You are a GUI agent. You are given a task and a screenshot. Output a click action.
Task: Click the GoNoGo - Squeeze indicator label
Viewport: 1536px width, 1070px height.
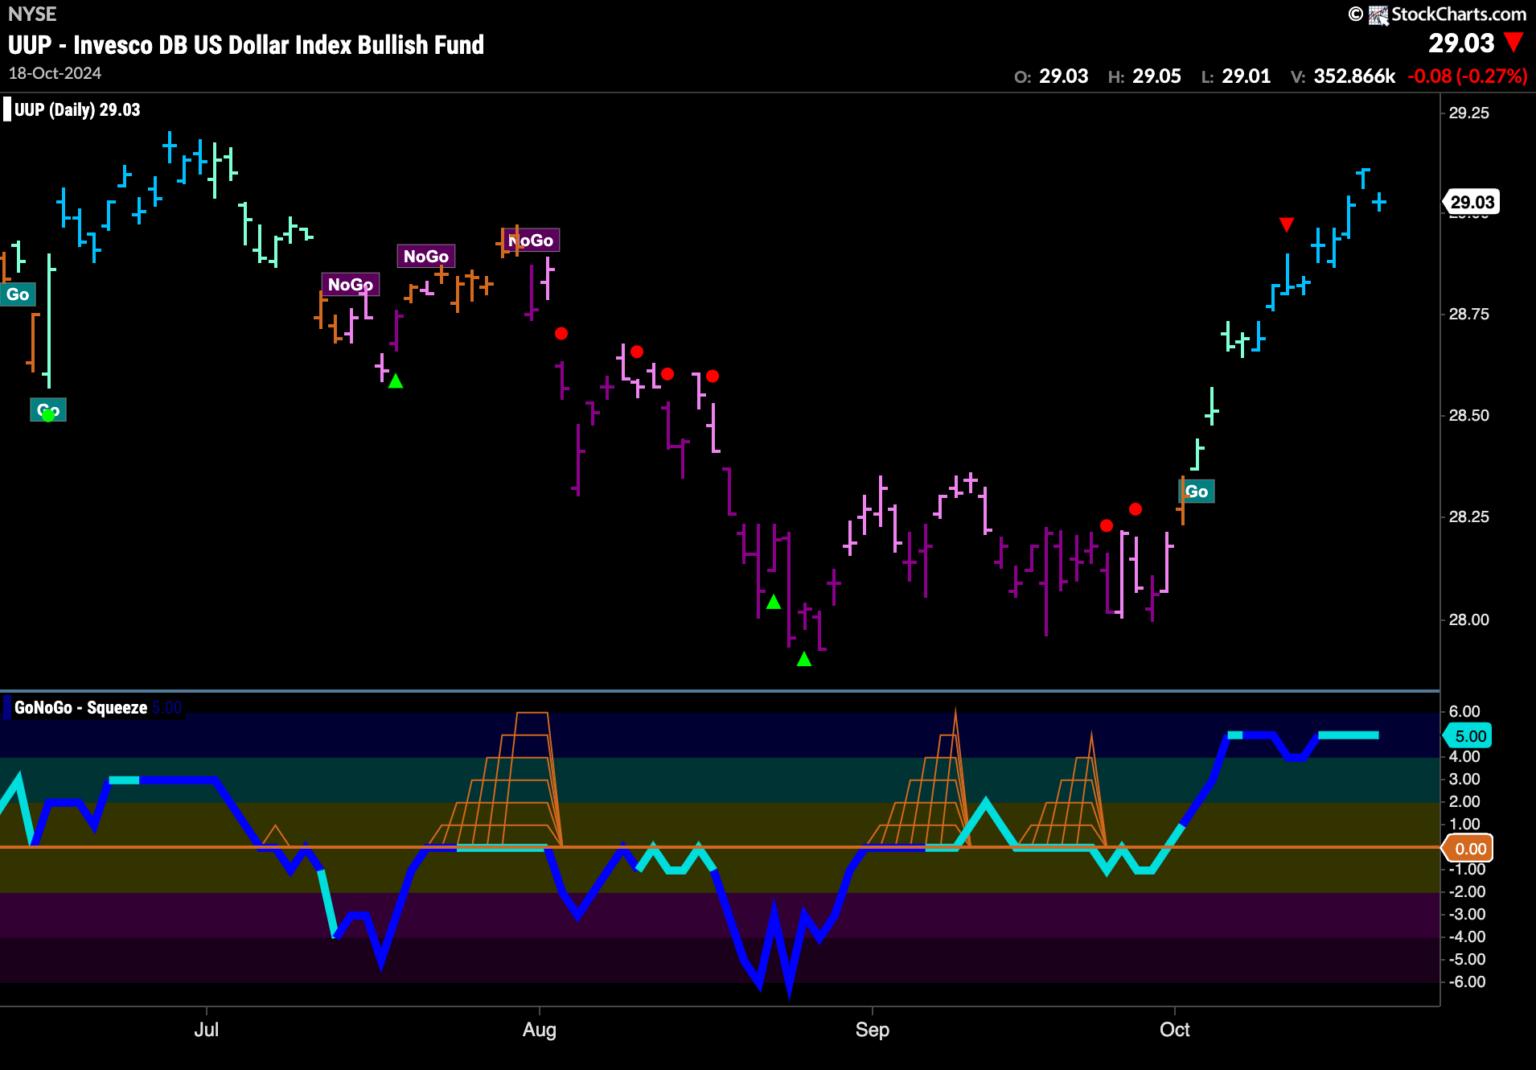click(x=80, y=708)
